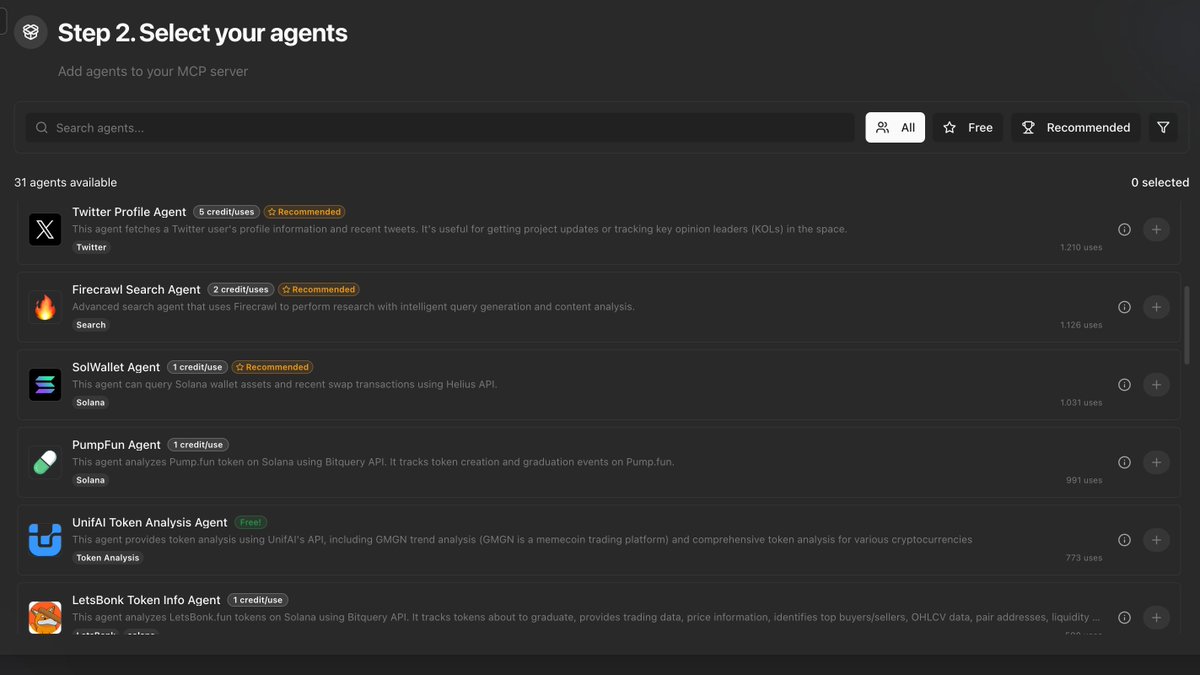Add LetsBonk Token Info Agent with plus button
The height and width of the screenshot is (675, 1200).
(x=1156, y=617)
